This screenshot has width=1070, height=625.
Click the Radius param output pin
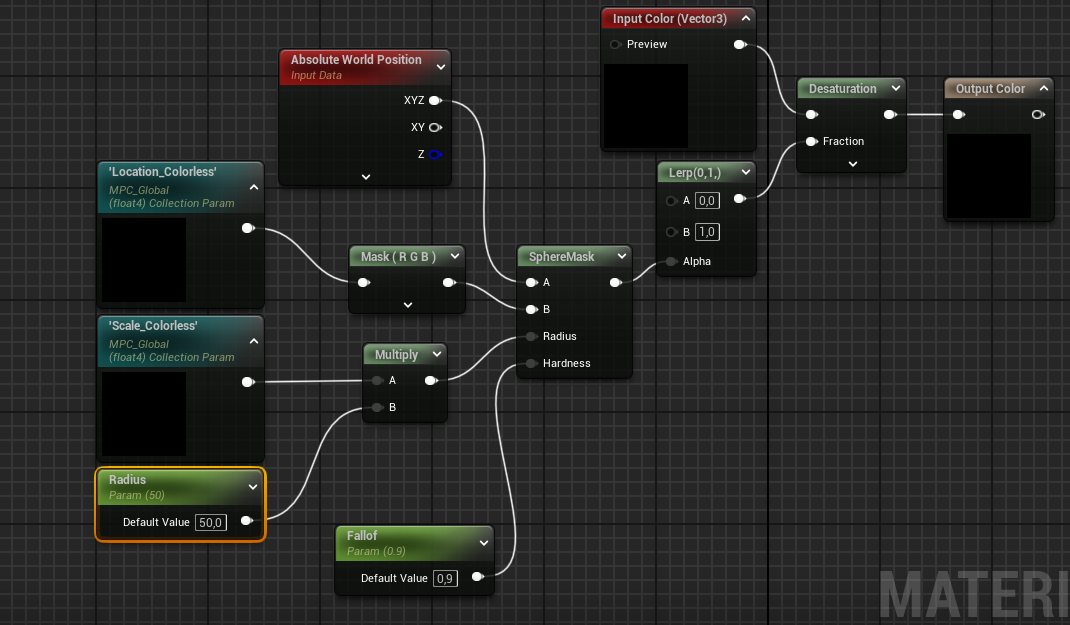(247, 521)
